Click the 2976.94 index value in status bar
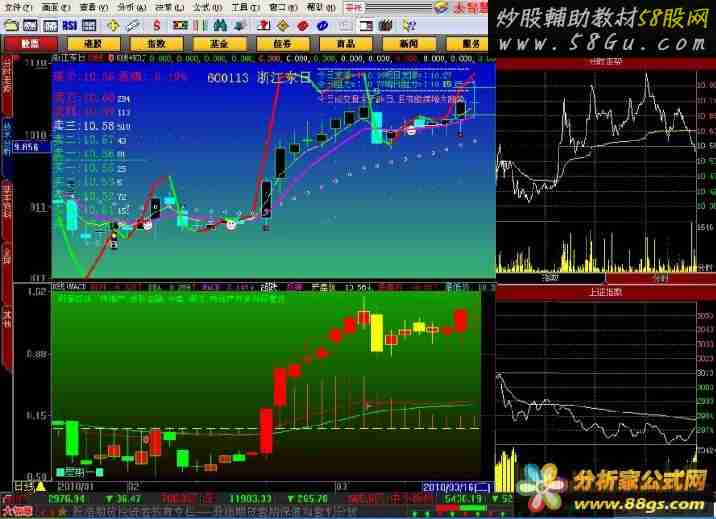The image size is (716, 519). pos(67,499)
